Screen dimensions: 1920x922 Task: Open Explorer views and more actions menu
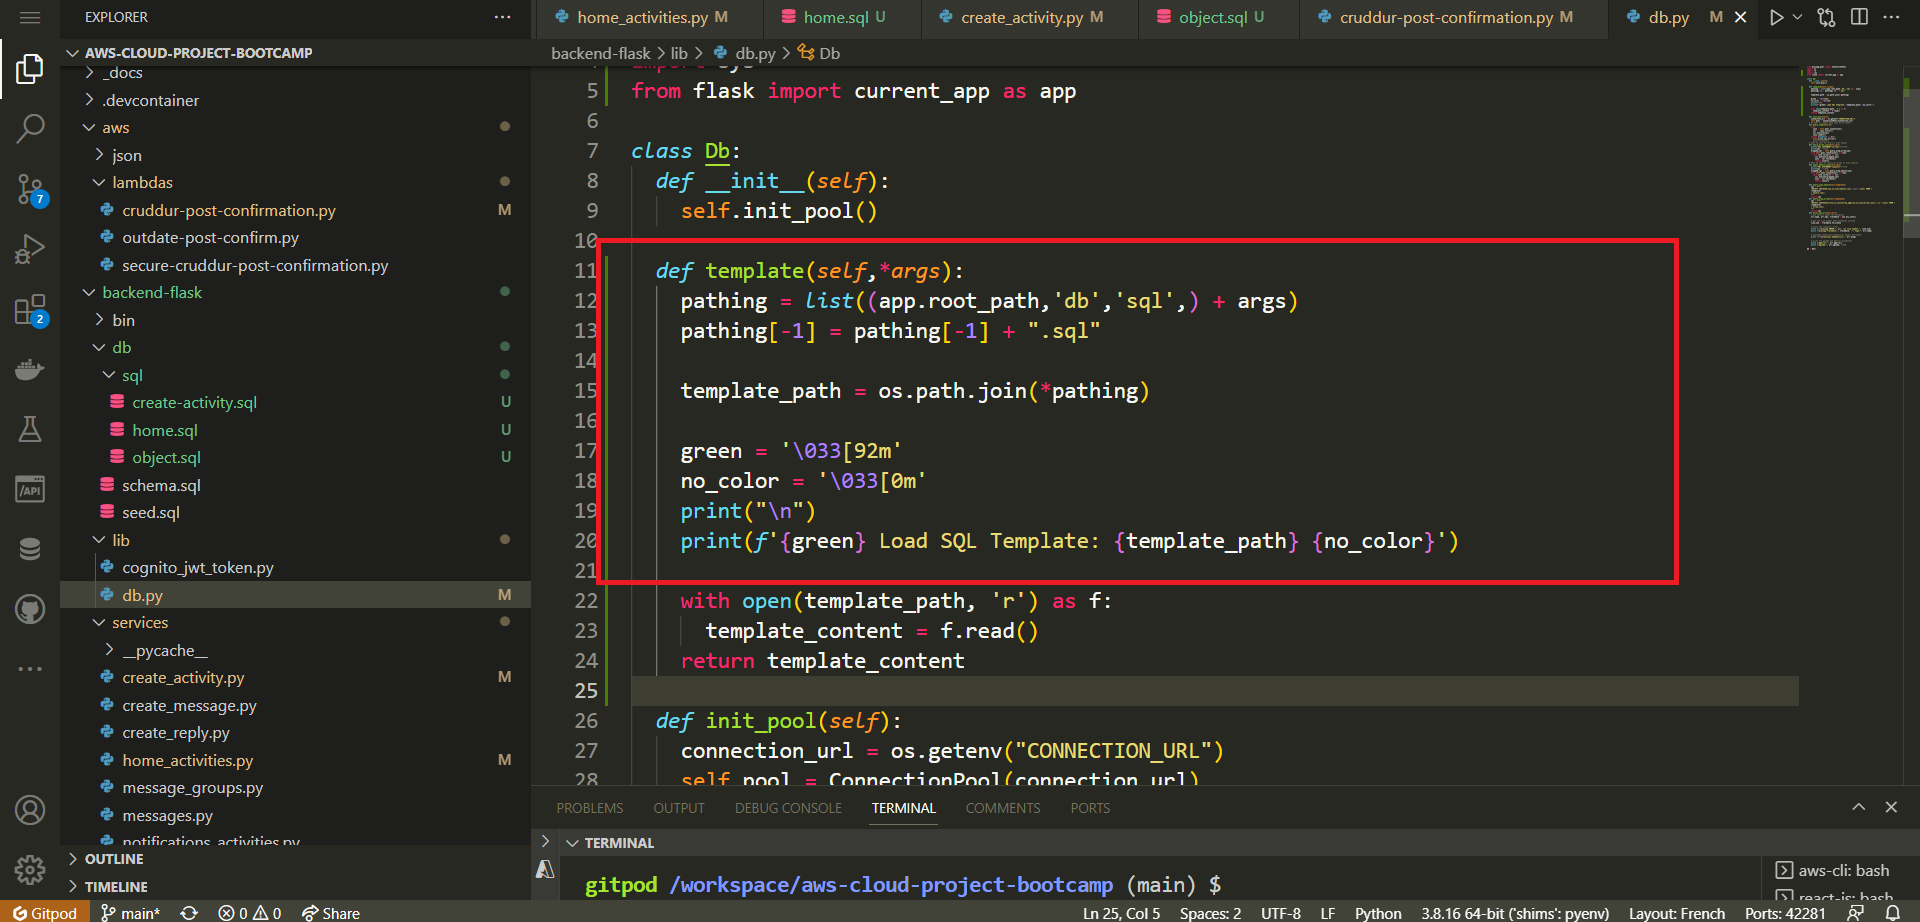point(502,17)
